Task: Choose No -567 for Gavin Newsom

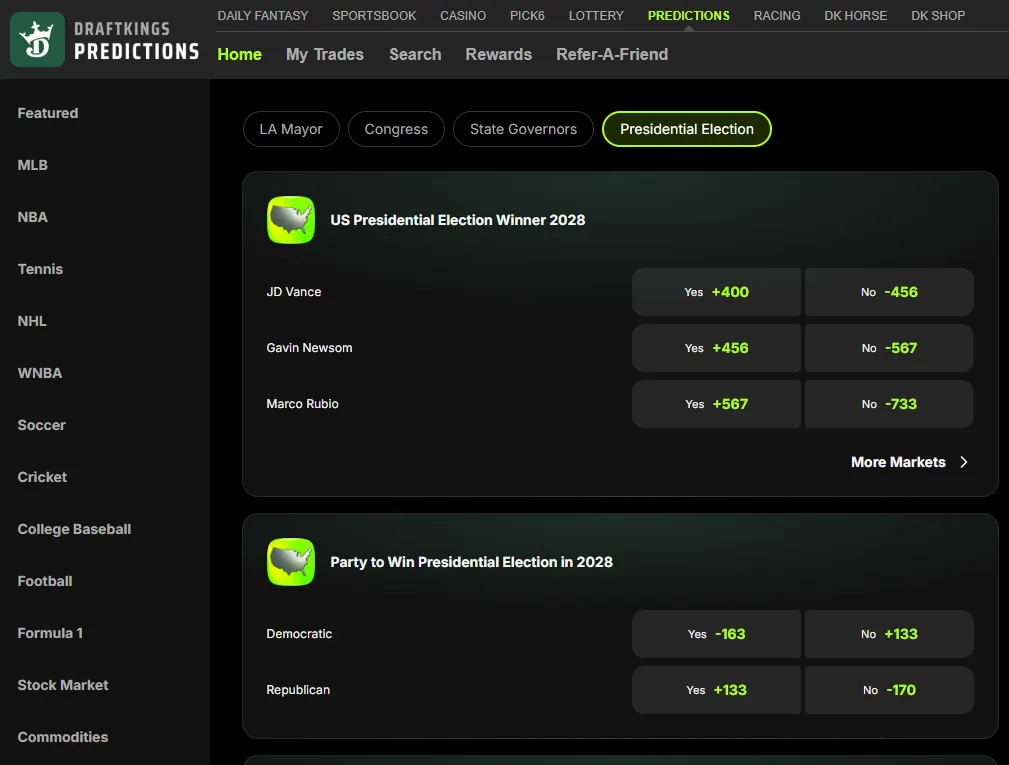Action: (x=889, y=348)
